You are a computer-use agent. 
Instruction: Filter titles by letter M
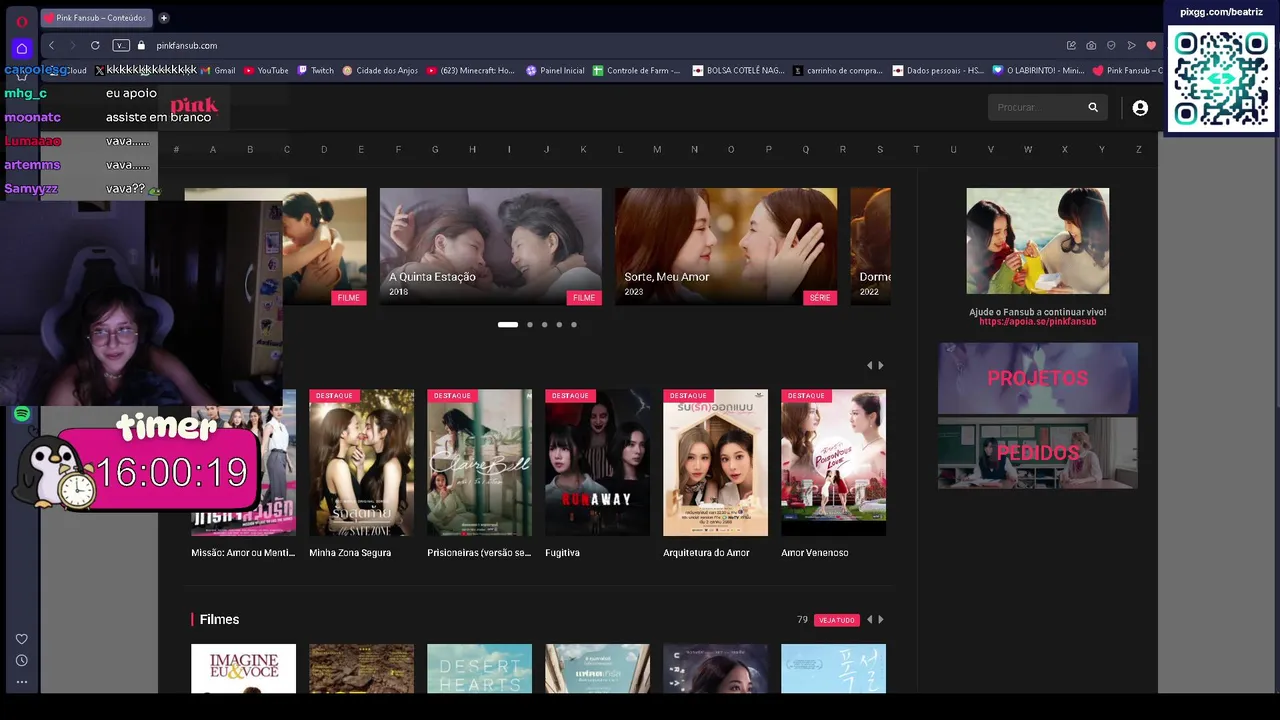tap(657, 150)
